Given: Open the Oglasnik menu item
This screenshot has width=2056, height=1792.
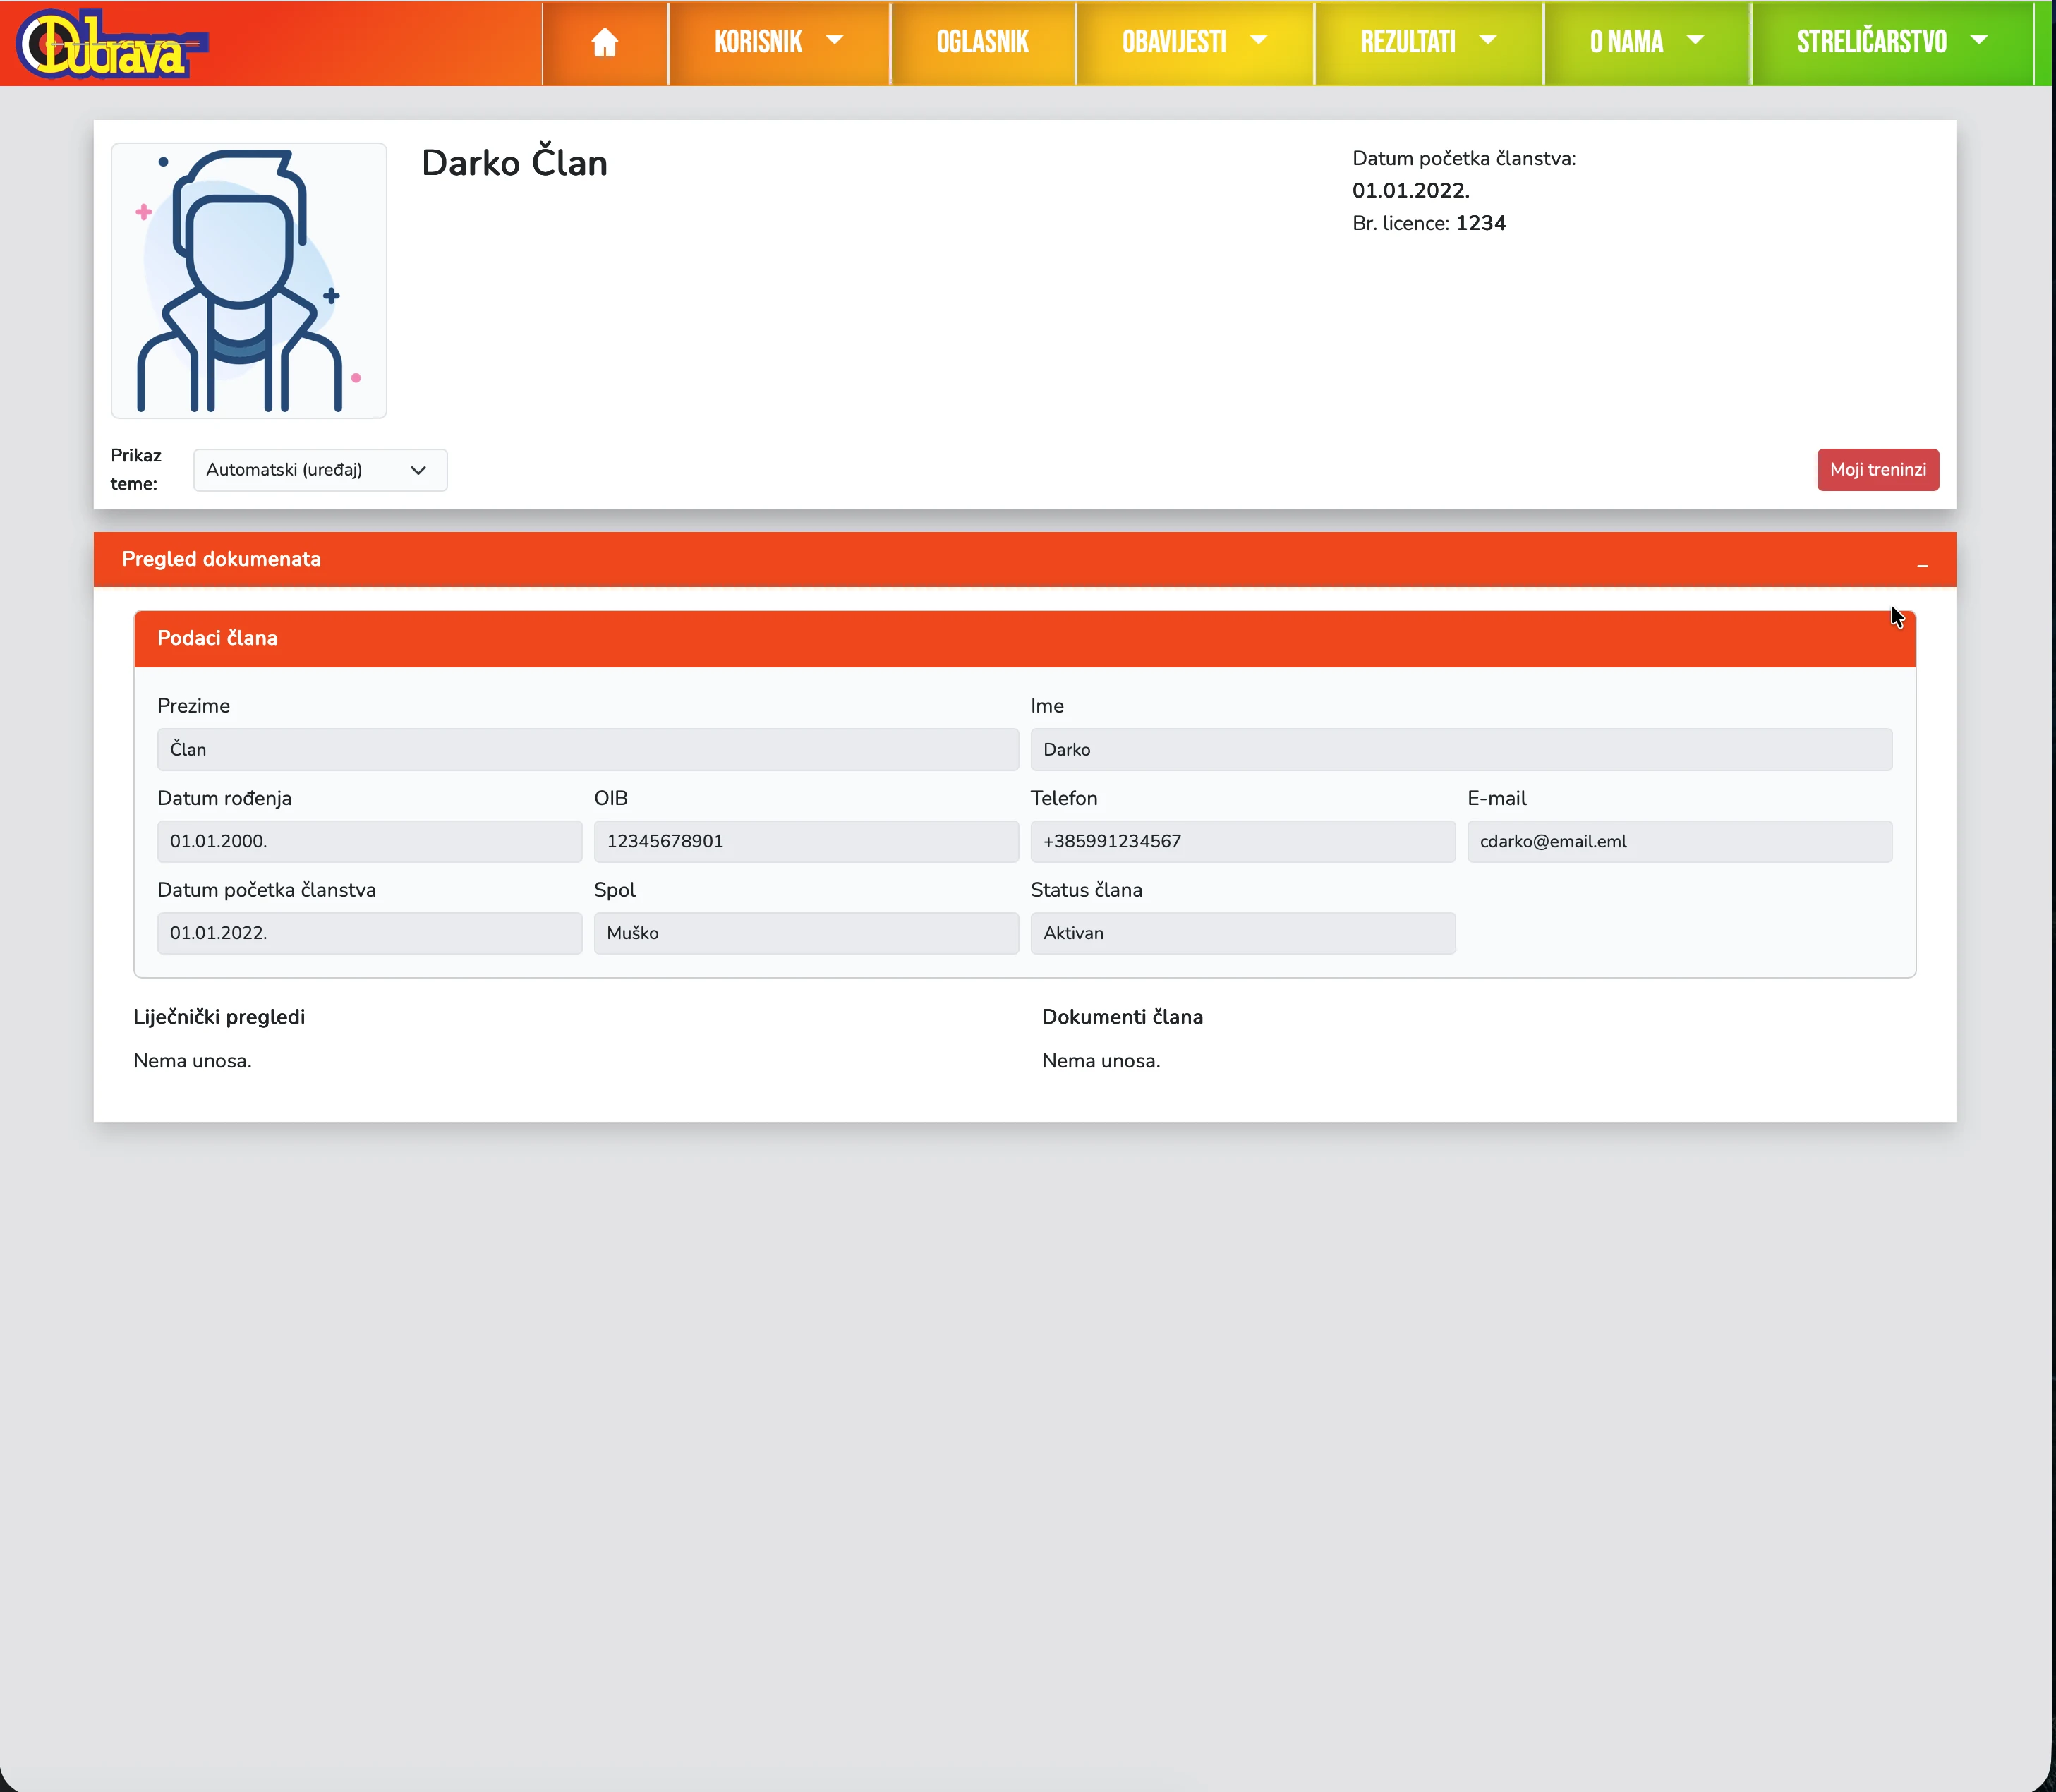Looking at the screenshot, I should tap(982, 42).
